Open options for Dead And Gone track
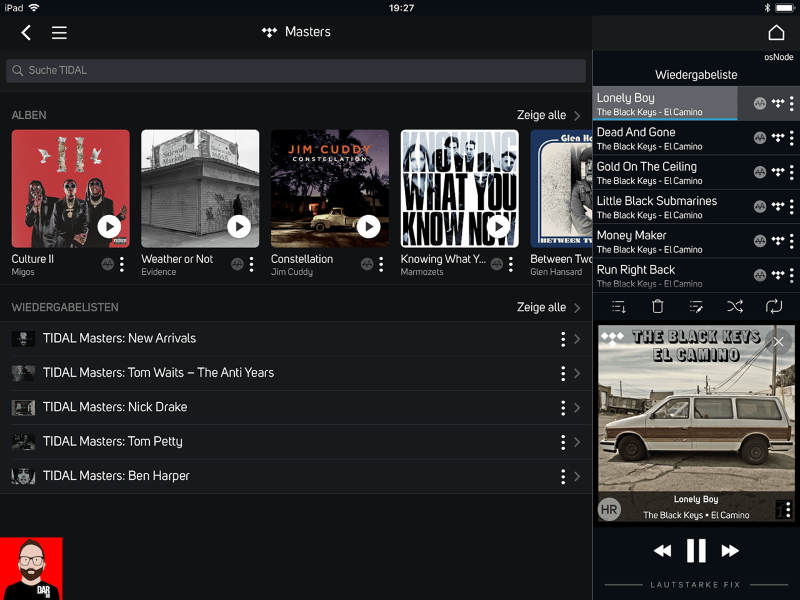This screenshot has width=800, height=600. pos(791,138)
